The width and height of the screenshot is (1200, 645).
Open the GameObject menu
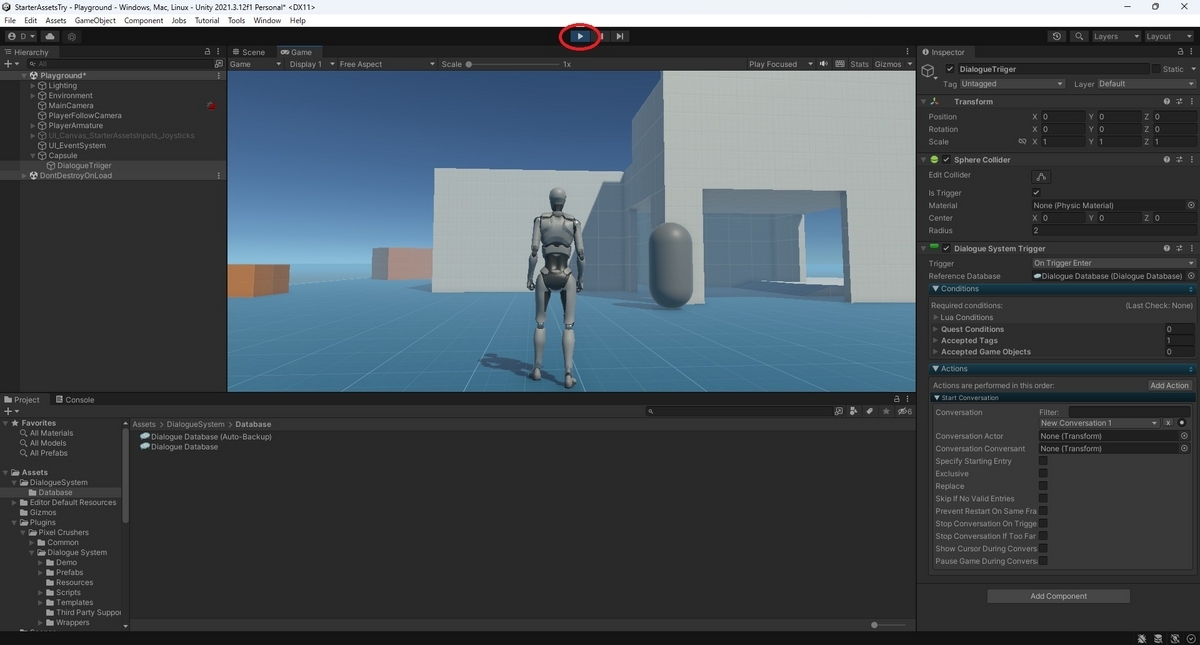pos(95,20)
